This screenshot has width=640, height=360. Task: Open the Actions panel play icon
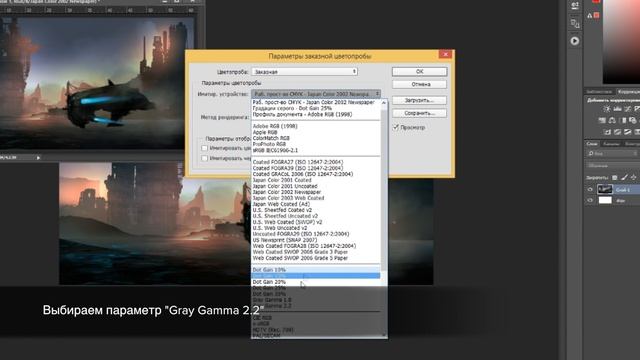pos(575,41)
